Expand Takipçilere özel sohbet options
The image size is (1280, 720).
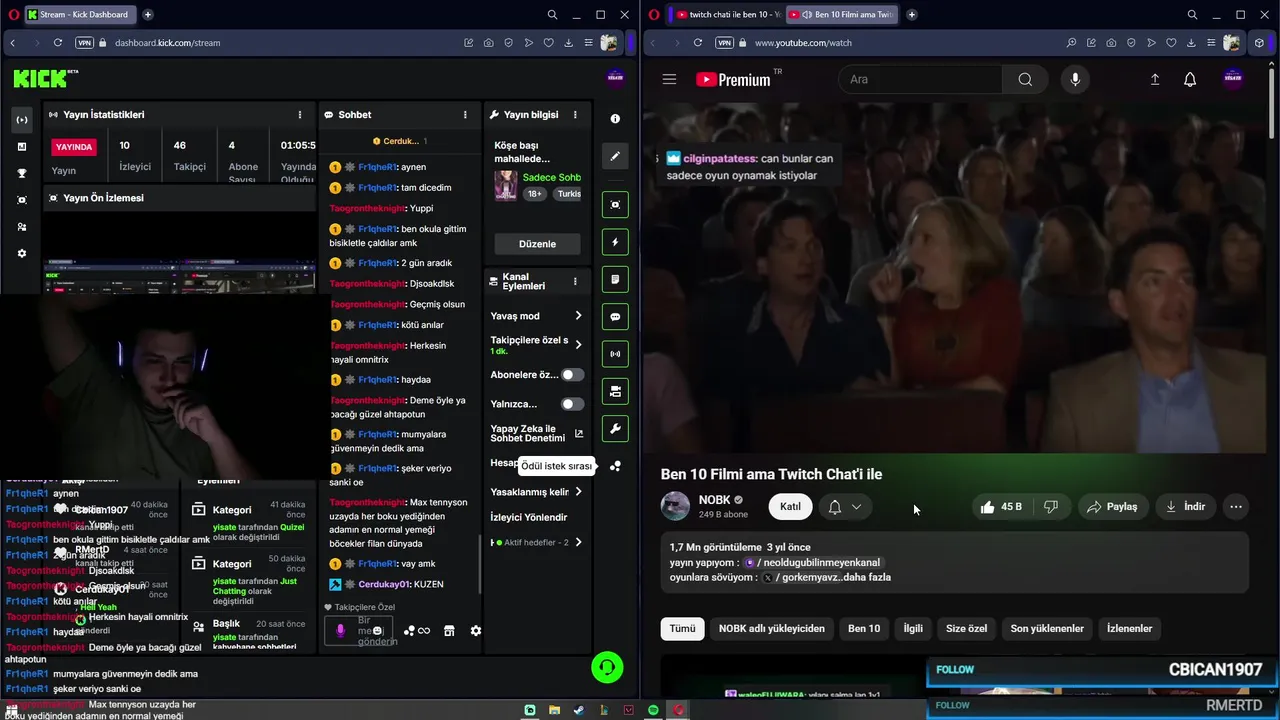point(578,345)
